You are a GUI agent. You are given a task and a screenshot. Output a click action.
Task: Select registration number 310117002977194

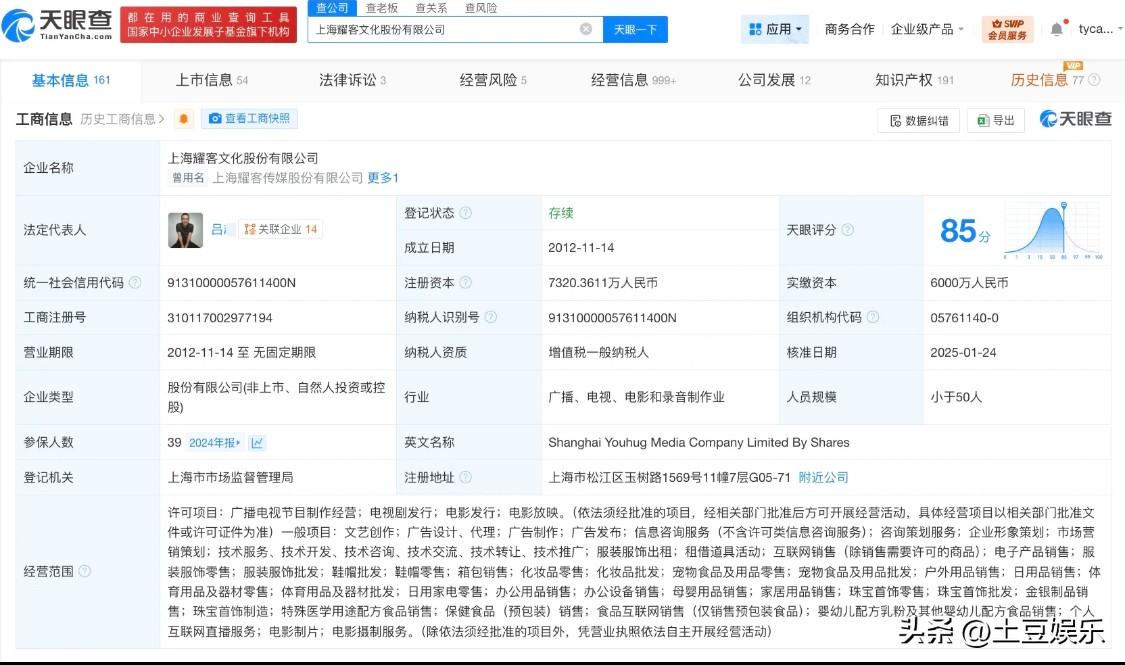[220, 318]
